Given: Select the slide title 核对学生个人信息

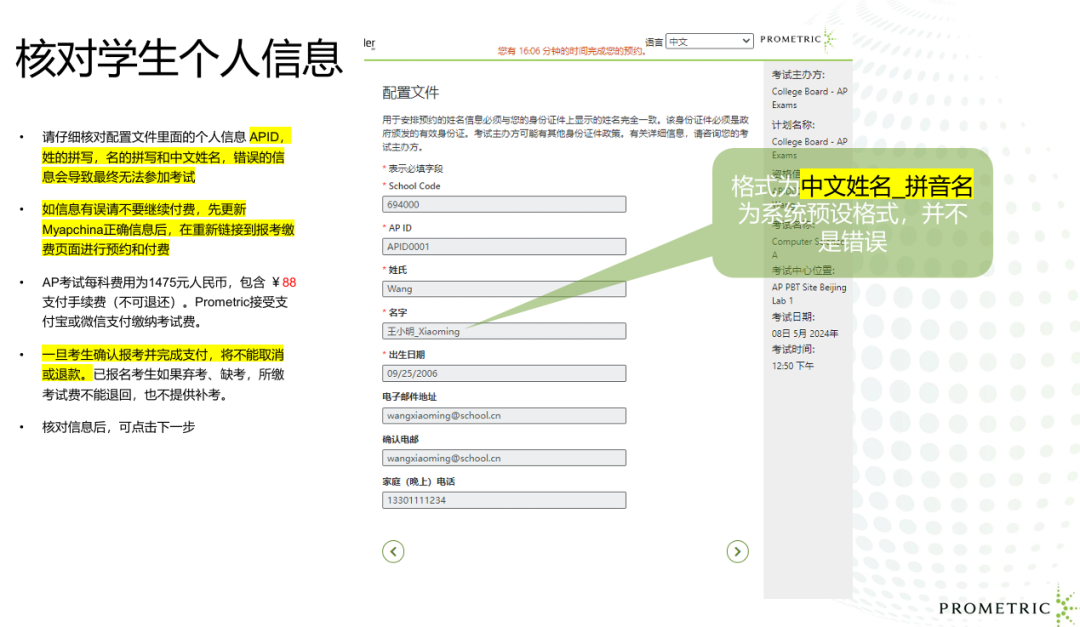Looking at the screenshot, I should tap(180, 60).
